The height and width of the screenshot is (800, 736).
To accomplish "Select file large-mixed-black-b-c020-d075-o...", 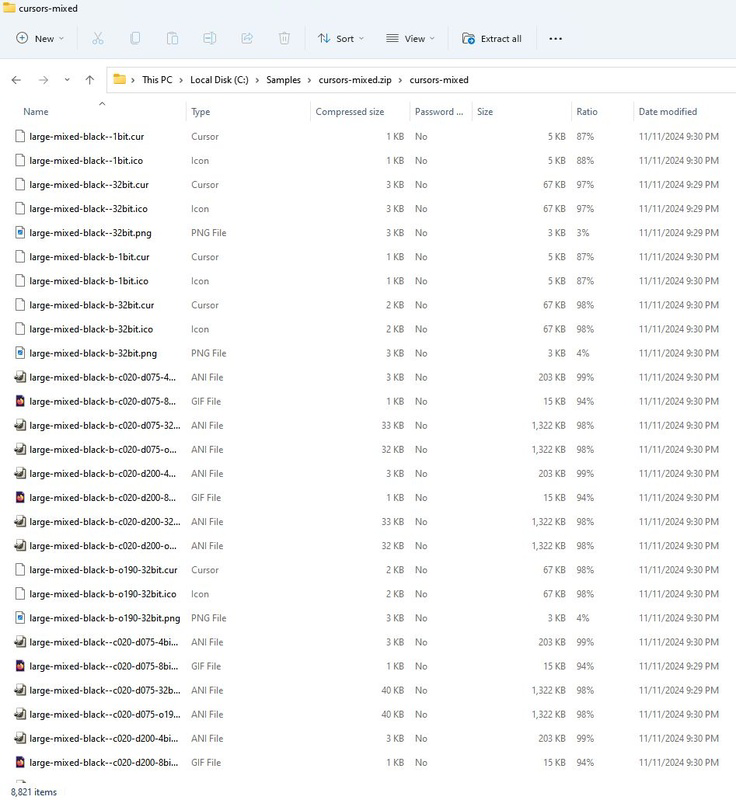I will [103, 449].
